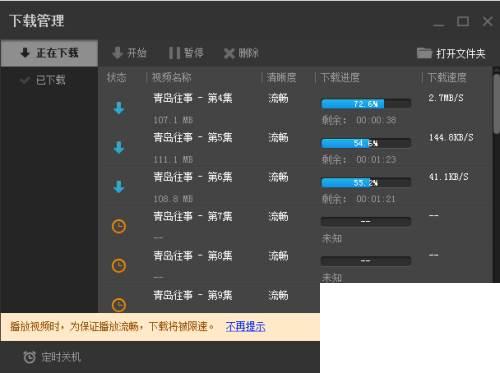Screen dimensions: 500x373
Task: Click the download arrow icon for 第5集
Action: (x=119, y=147)
